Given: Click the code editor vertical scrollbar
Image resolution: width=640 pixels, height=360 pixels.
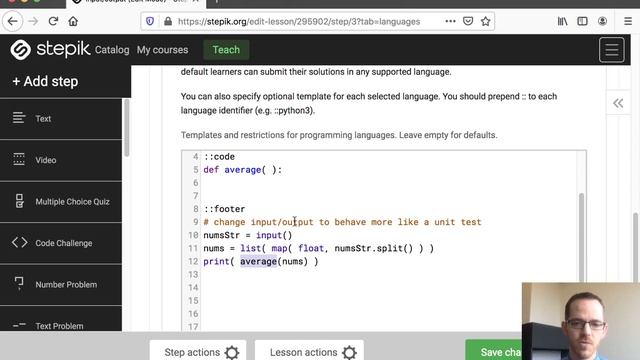Looking at the screenshot, I should point(581,237).
